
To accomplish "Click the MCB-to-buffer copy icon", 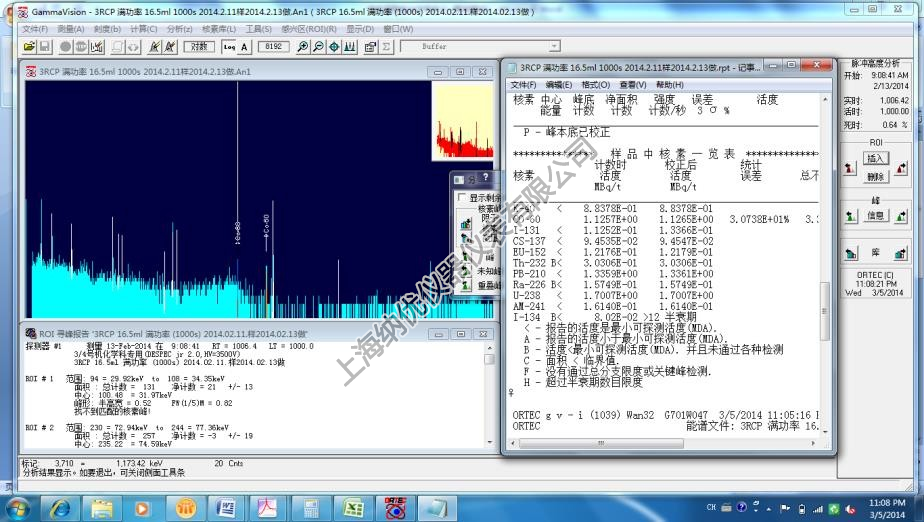I will [118, 47].
